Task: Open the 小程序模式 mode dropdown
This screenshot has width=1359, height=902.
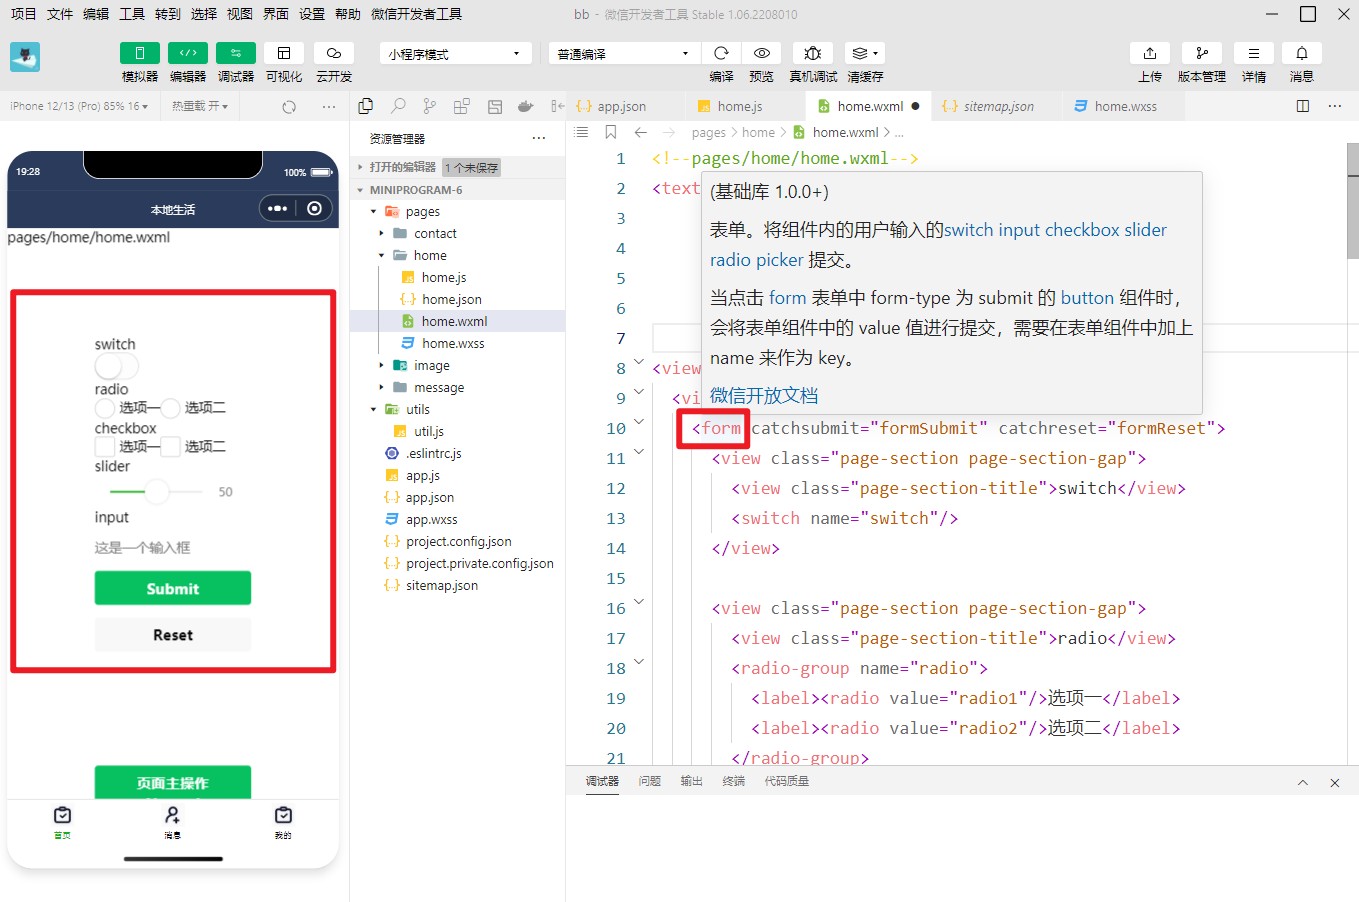Action: (x=455, y=54)
